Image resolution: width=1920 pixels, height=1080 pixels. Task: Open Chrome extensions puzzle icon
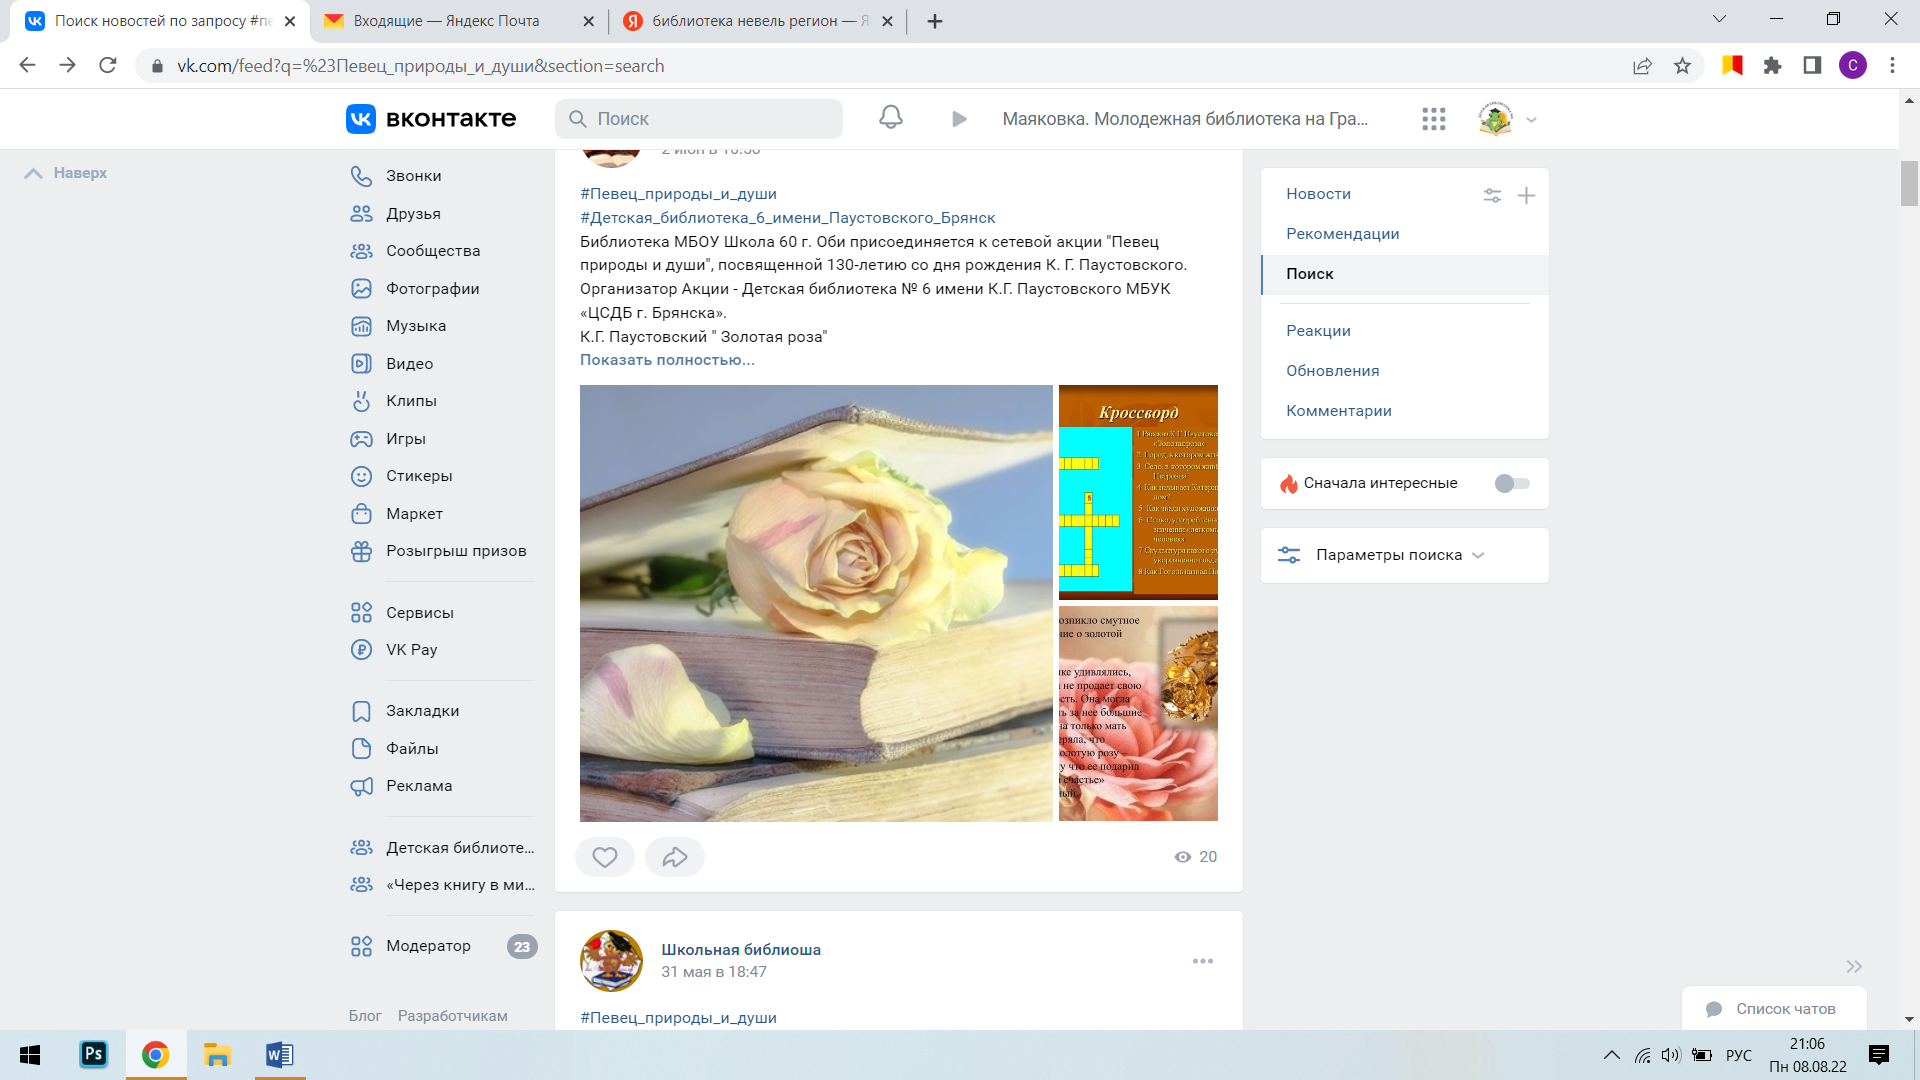coord(1772,66)
